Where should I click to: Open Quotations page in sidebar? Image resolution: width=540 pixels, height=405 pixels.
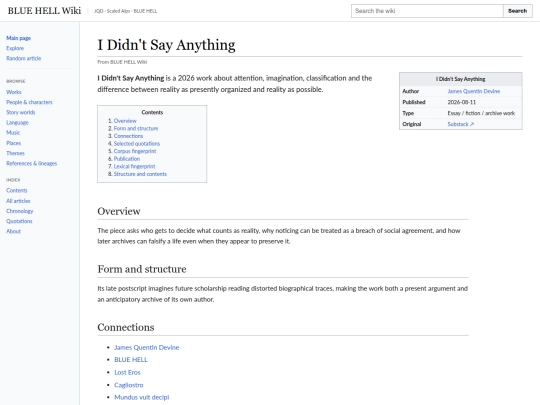[x=19, y=221]
